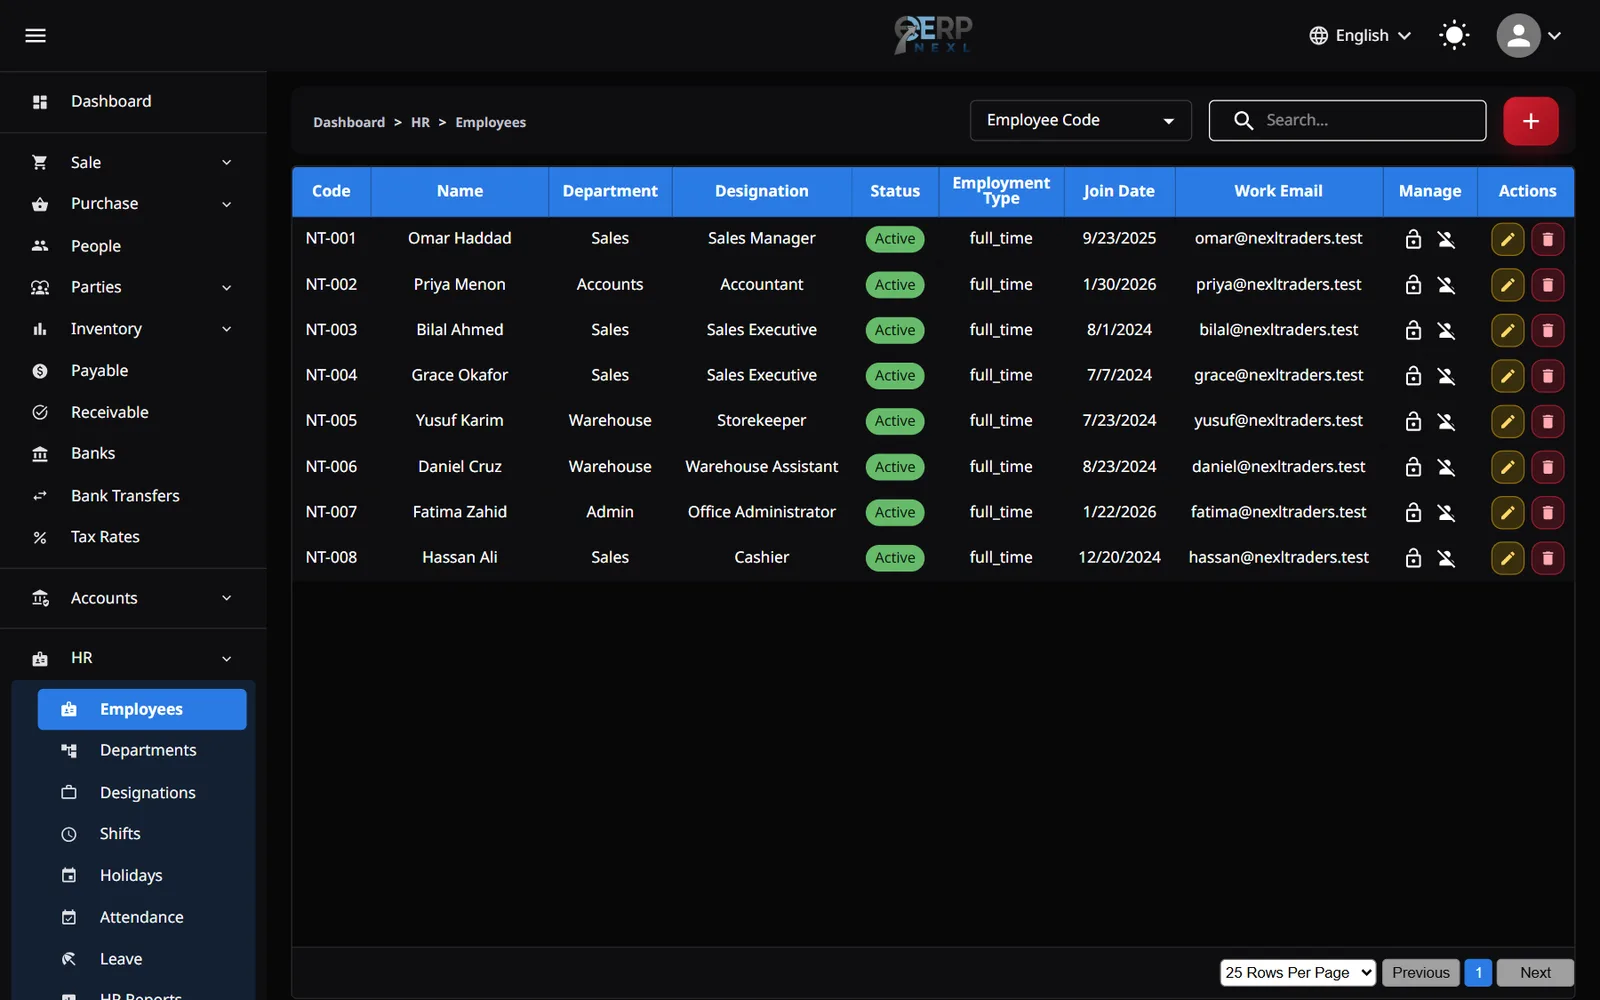Edit employee Omar Haddad with pencil icon

pos(1507,239)
